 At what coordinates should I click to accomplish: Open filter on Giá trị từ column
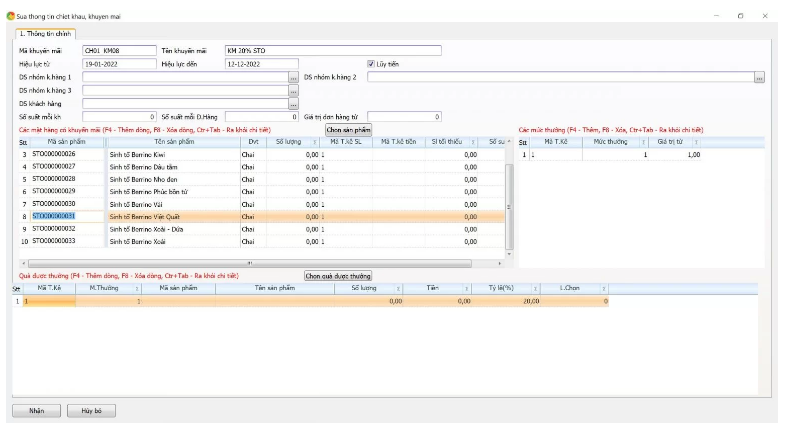pos(696,142)
